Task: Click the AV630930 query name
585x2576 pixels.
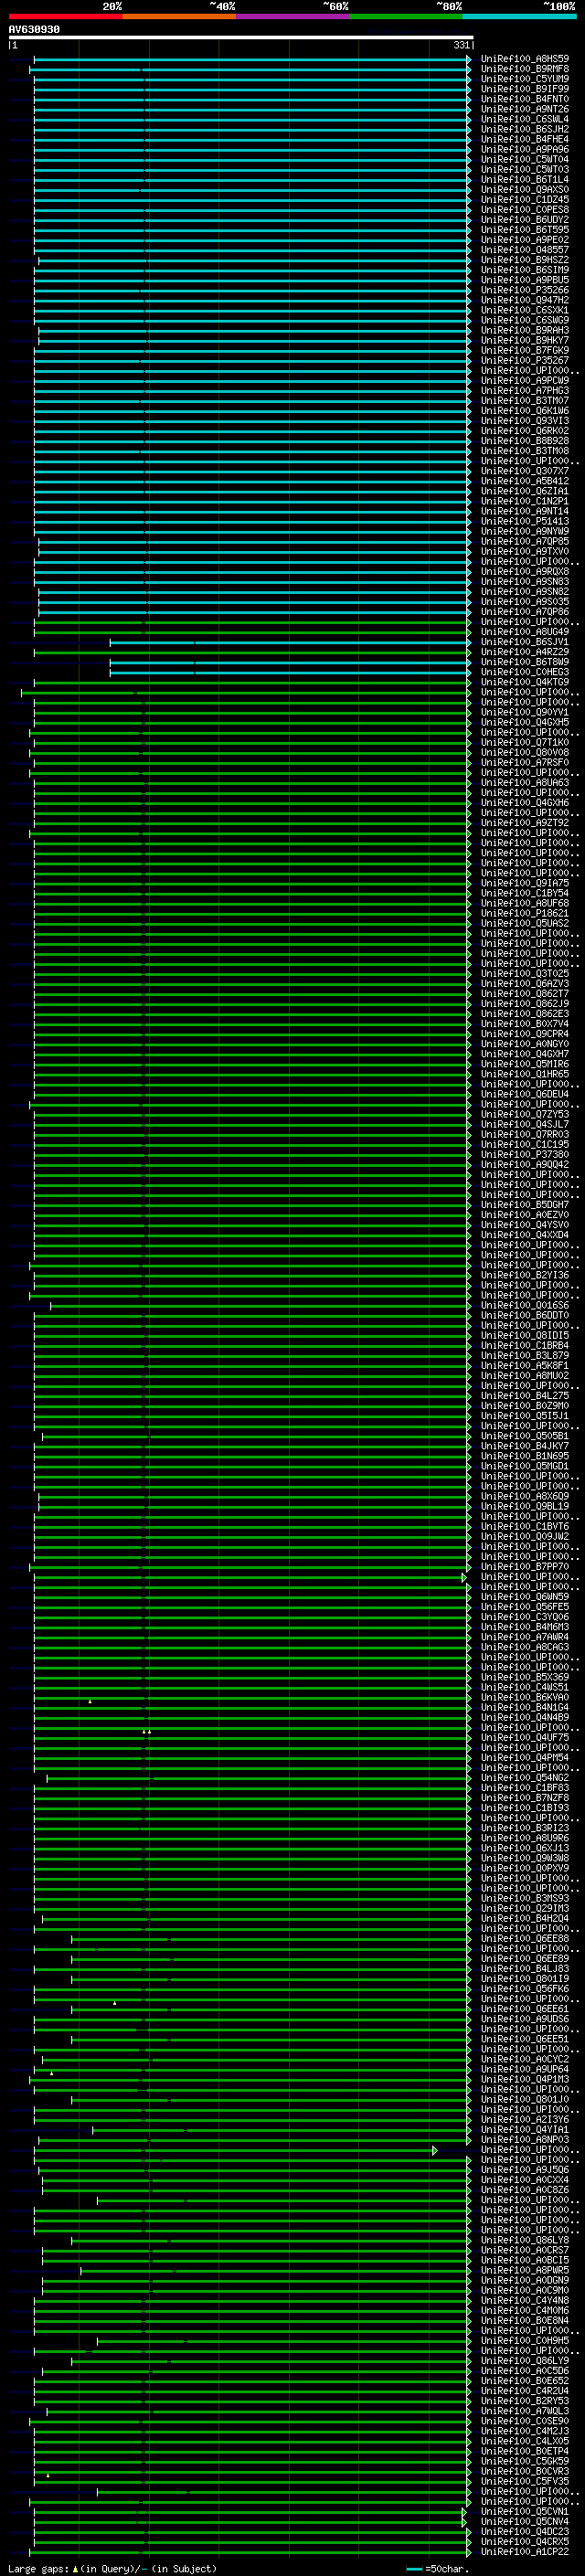Action: tap(34, 29)
